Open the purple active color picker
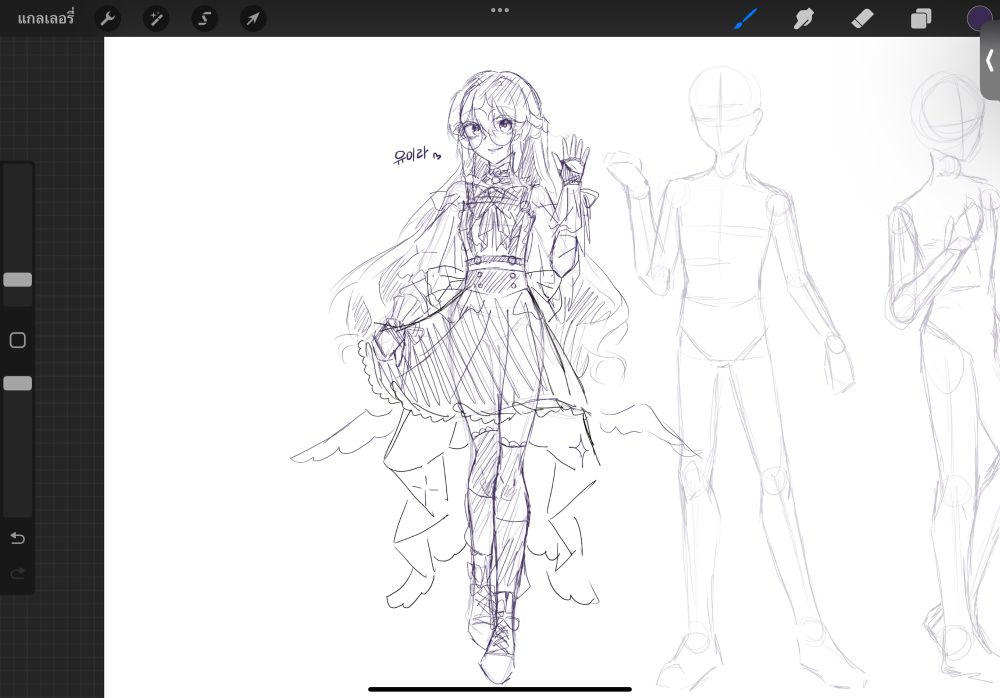Viewport: 1000px width, 698px height. pos(980,19)
